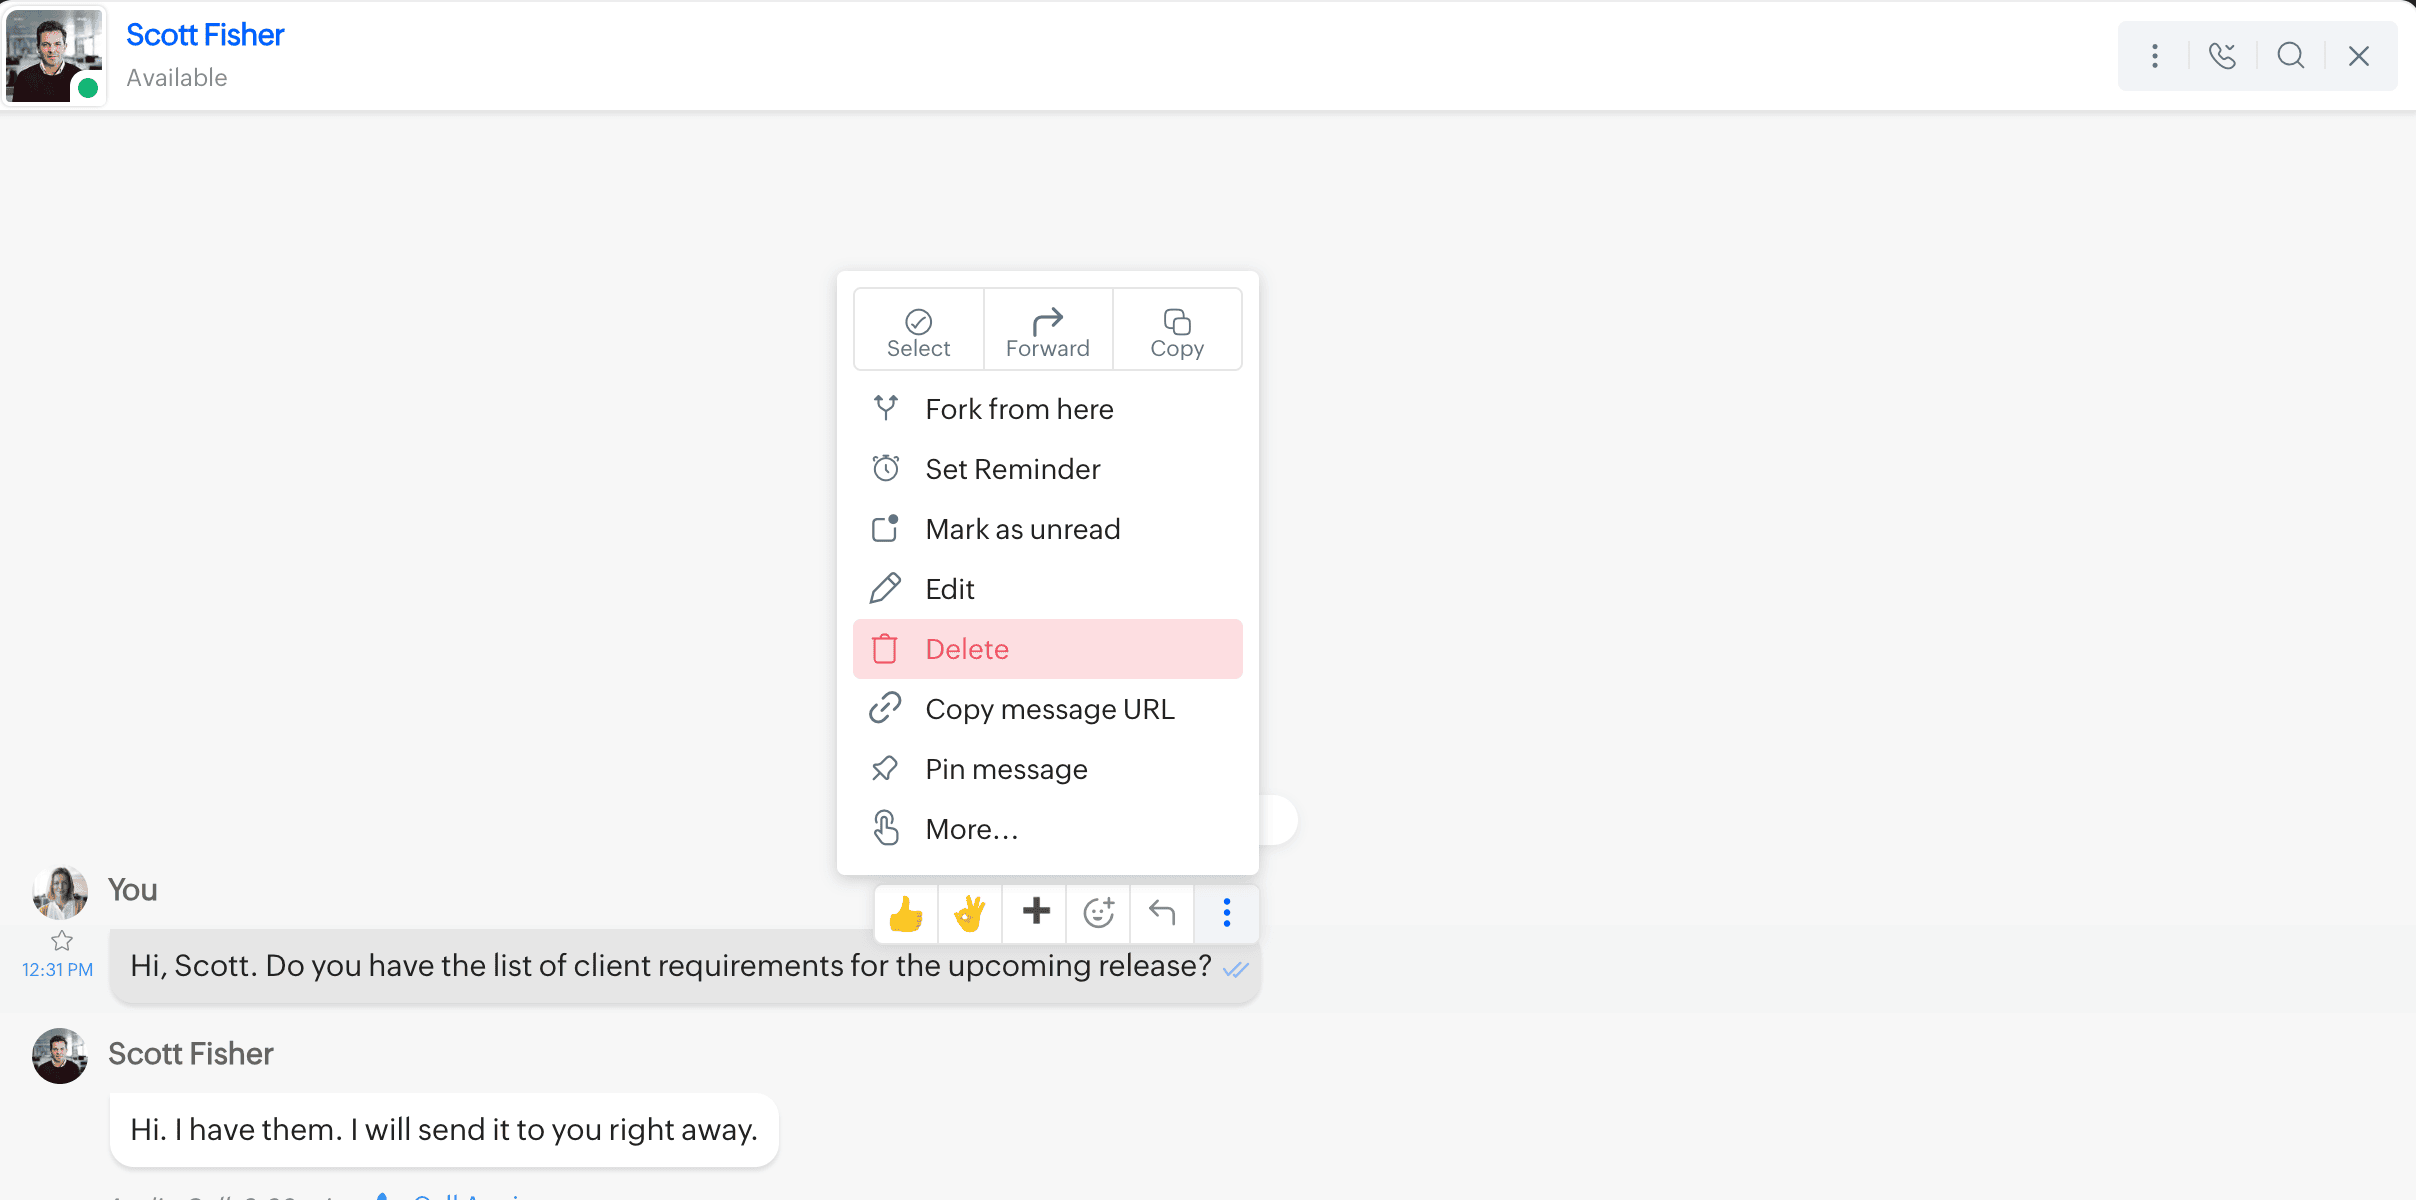2416x1200 pixels.
Task: Open Scott Fisher profile name link
Action: pyautogui.click(x=205, y=35)
